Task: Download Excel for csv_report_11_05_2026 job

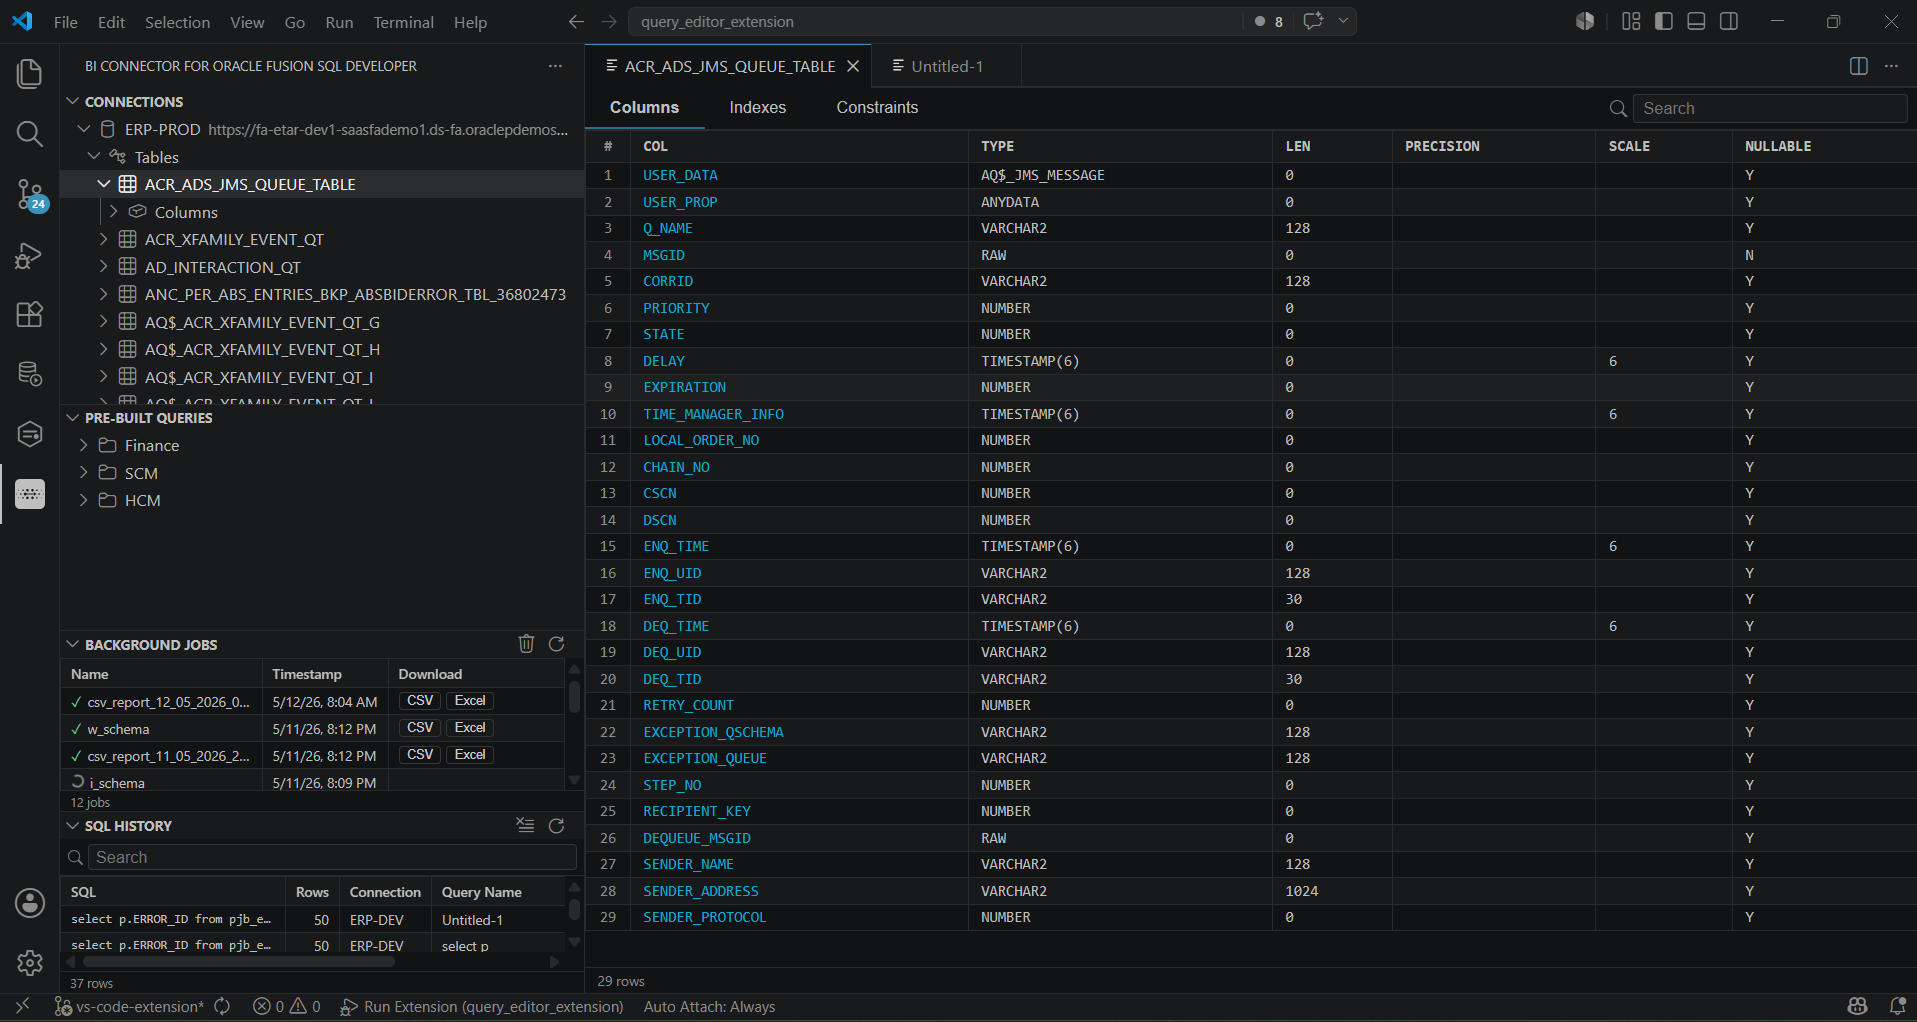Action: click(x=470, y=755)
